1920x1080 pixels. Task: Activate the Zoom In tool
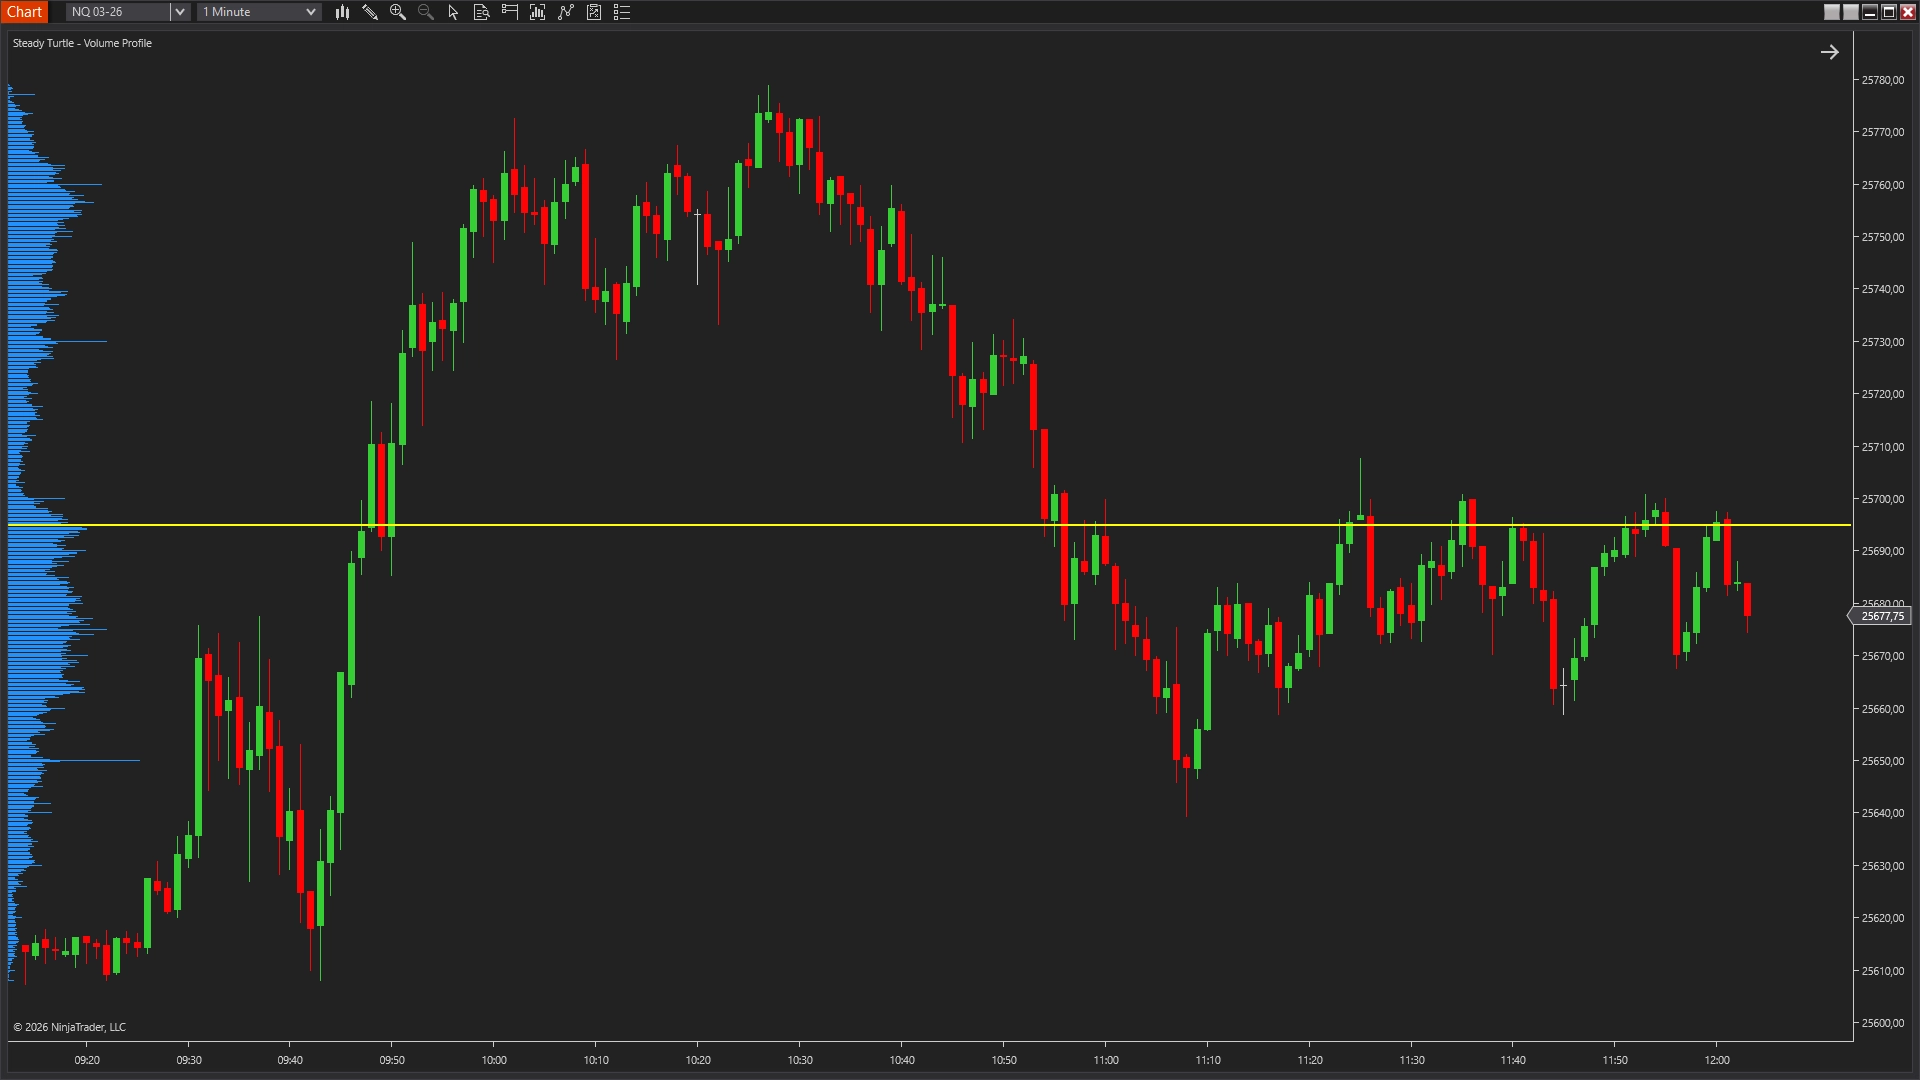point(398,12)
